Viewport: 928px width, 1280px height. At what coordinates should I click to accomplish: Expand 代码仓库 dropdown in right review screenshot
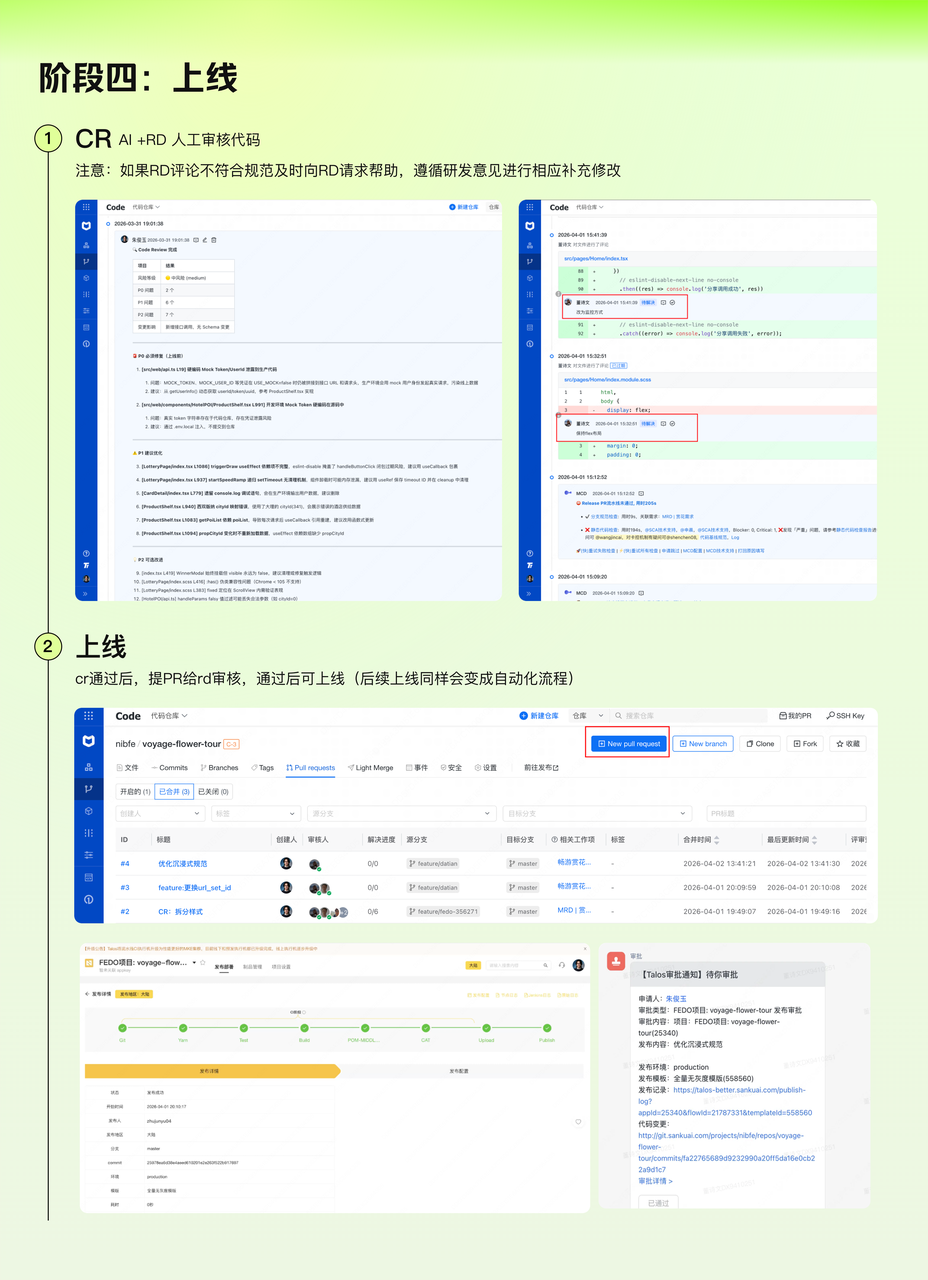[x=590, y=207]
